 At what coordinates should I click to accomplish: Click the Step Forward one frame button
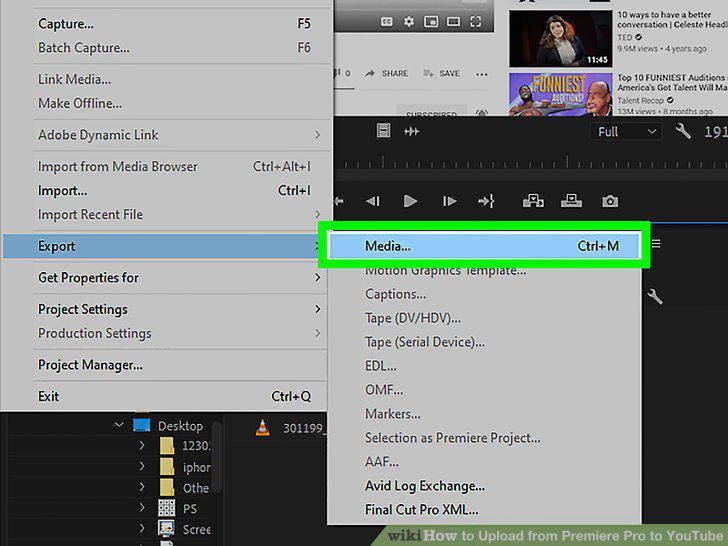click(449, 201)
